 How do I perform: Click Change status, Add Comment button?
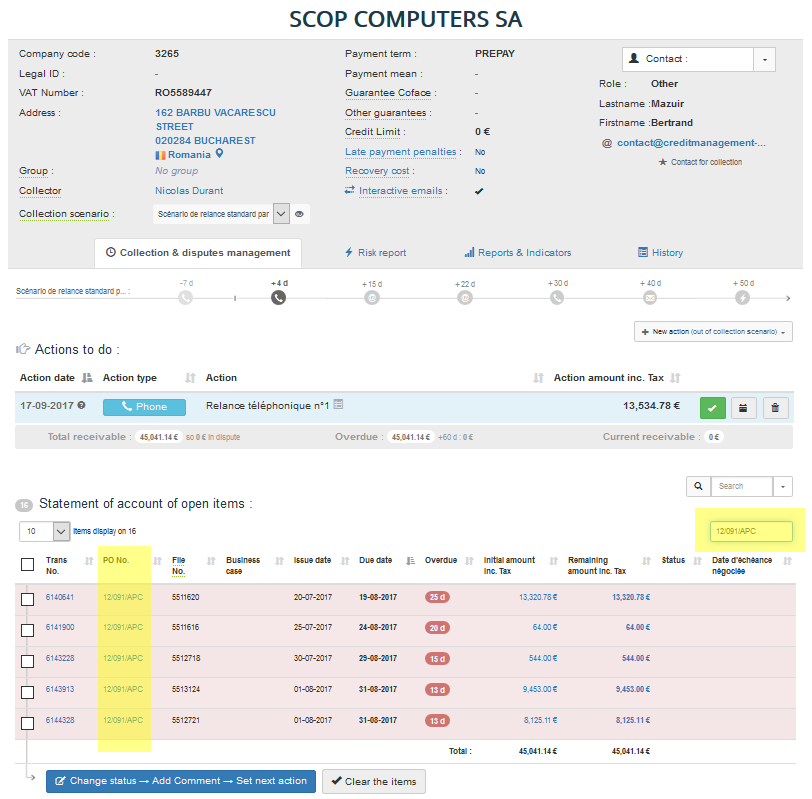[x=180, y=781]
